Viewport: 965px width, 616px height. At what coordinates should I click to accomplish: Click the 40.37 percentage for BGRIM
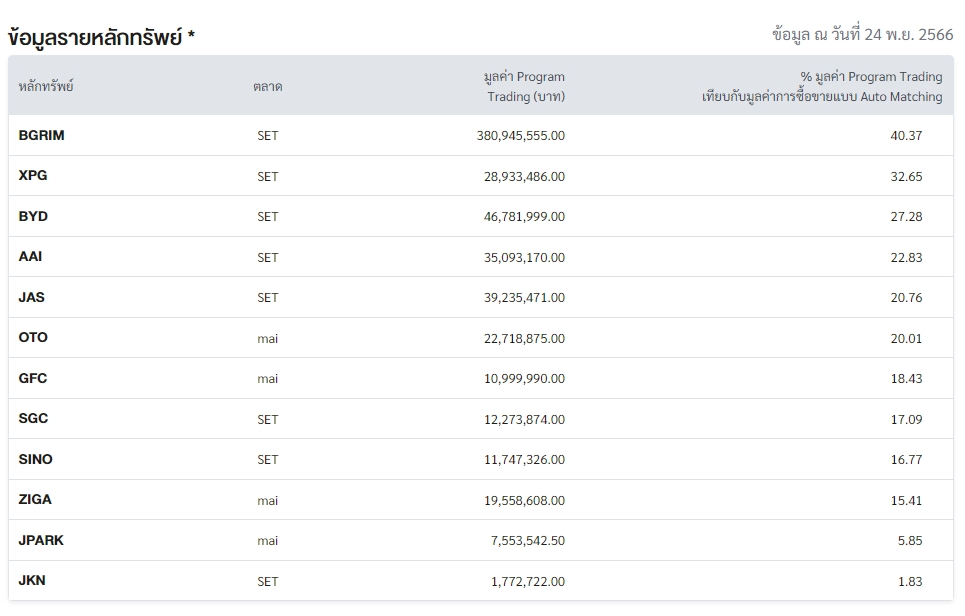(x=906, y=135)
